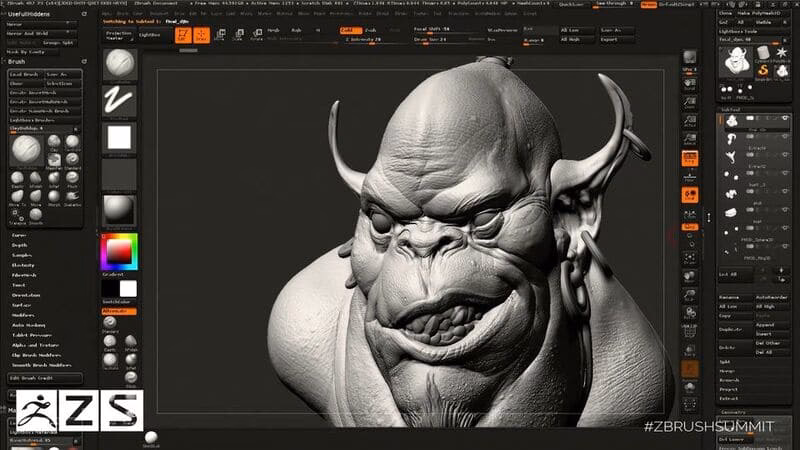Choose the MaskPen brush in Brush palette
This screenshot has width=800, height=450.
54,161
